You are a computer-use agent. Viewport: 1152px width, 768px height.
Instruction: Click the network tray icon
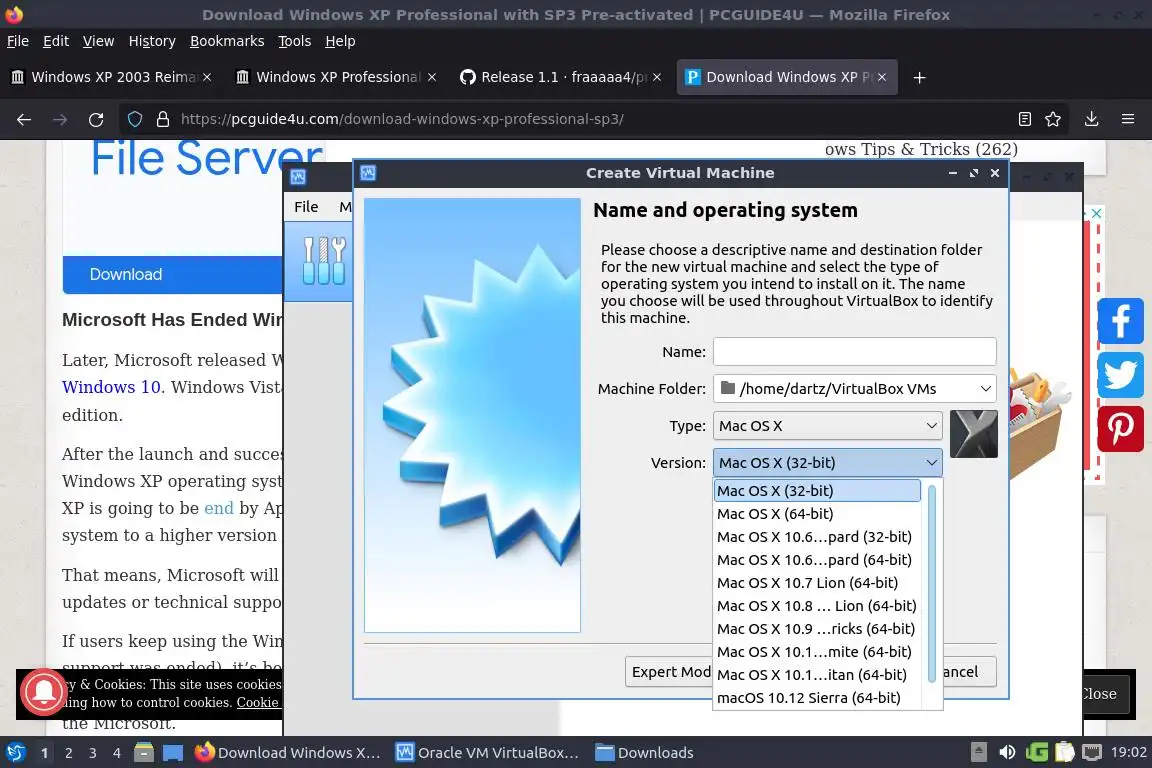coord(1092,753)
